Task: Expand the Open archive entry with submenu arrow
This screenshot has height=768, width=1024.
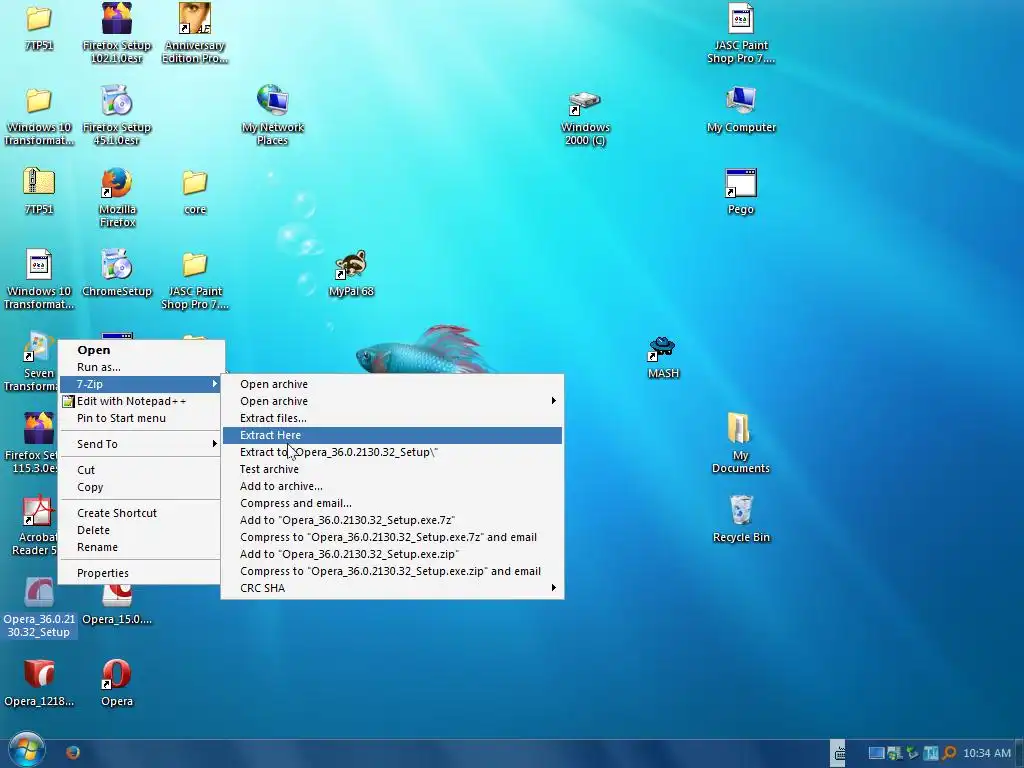Action: 392,401
